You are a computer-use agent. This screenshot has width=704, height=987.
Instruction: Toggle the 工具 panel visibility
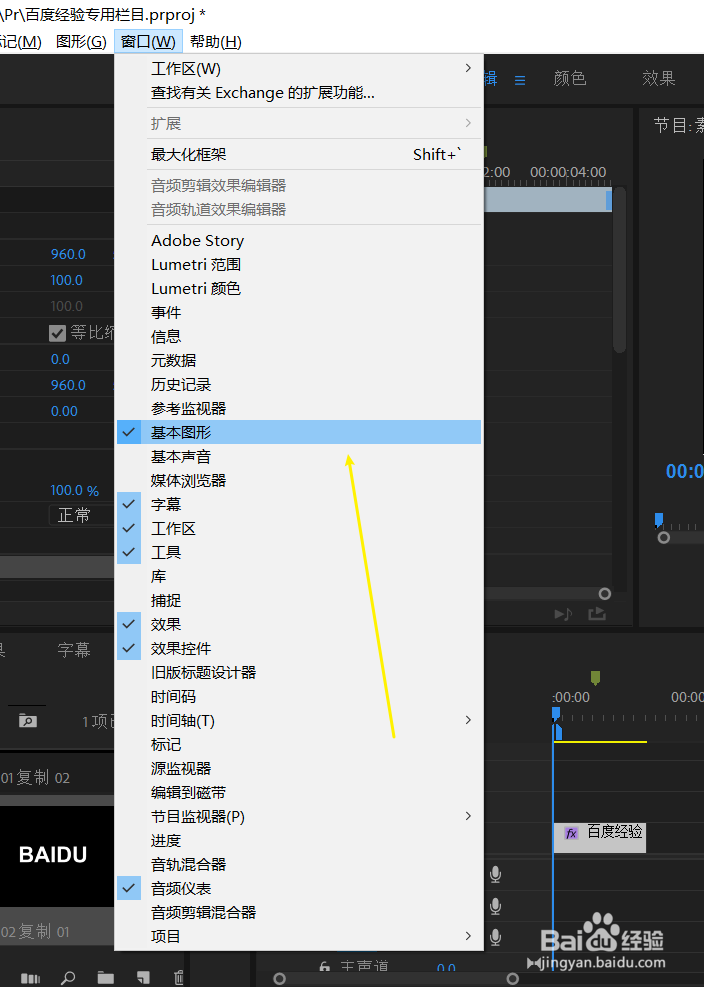point(299,552)
